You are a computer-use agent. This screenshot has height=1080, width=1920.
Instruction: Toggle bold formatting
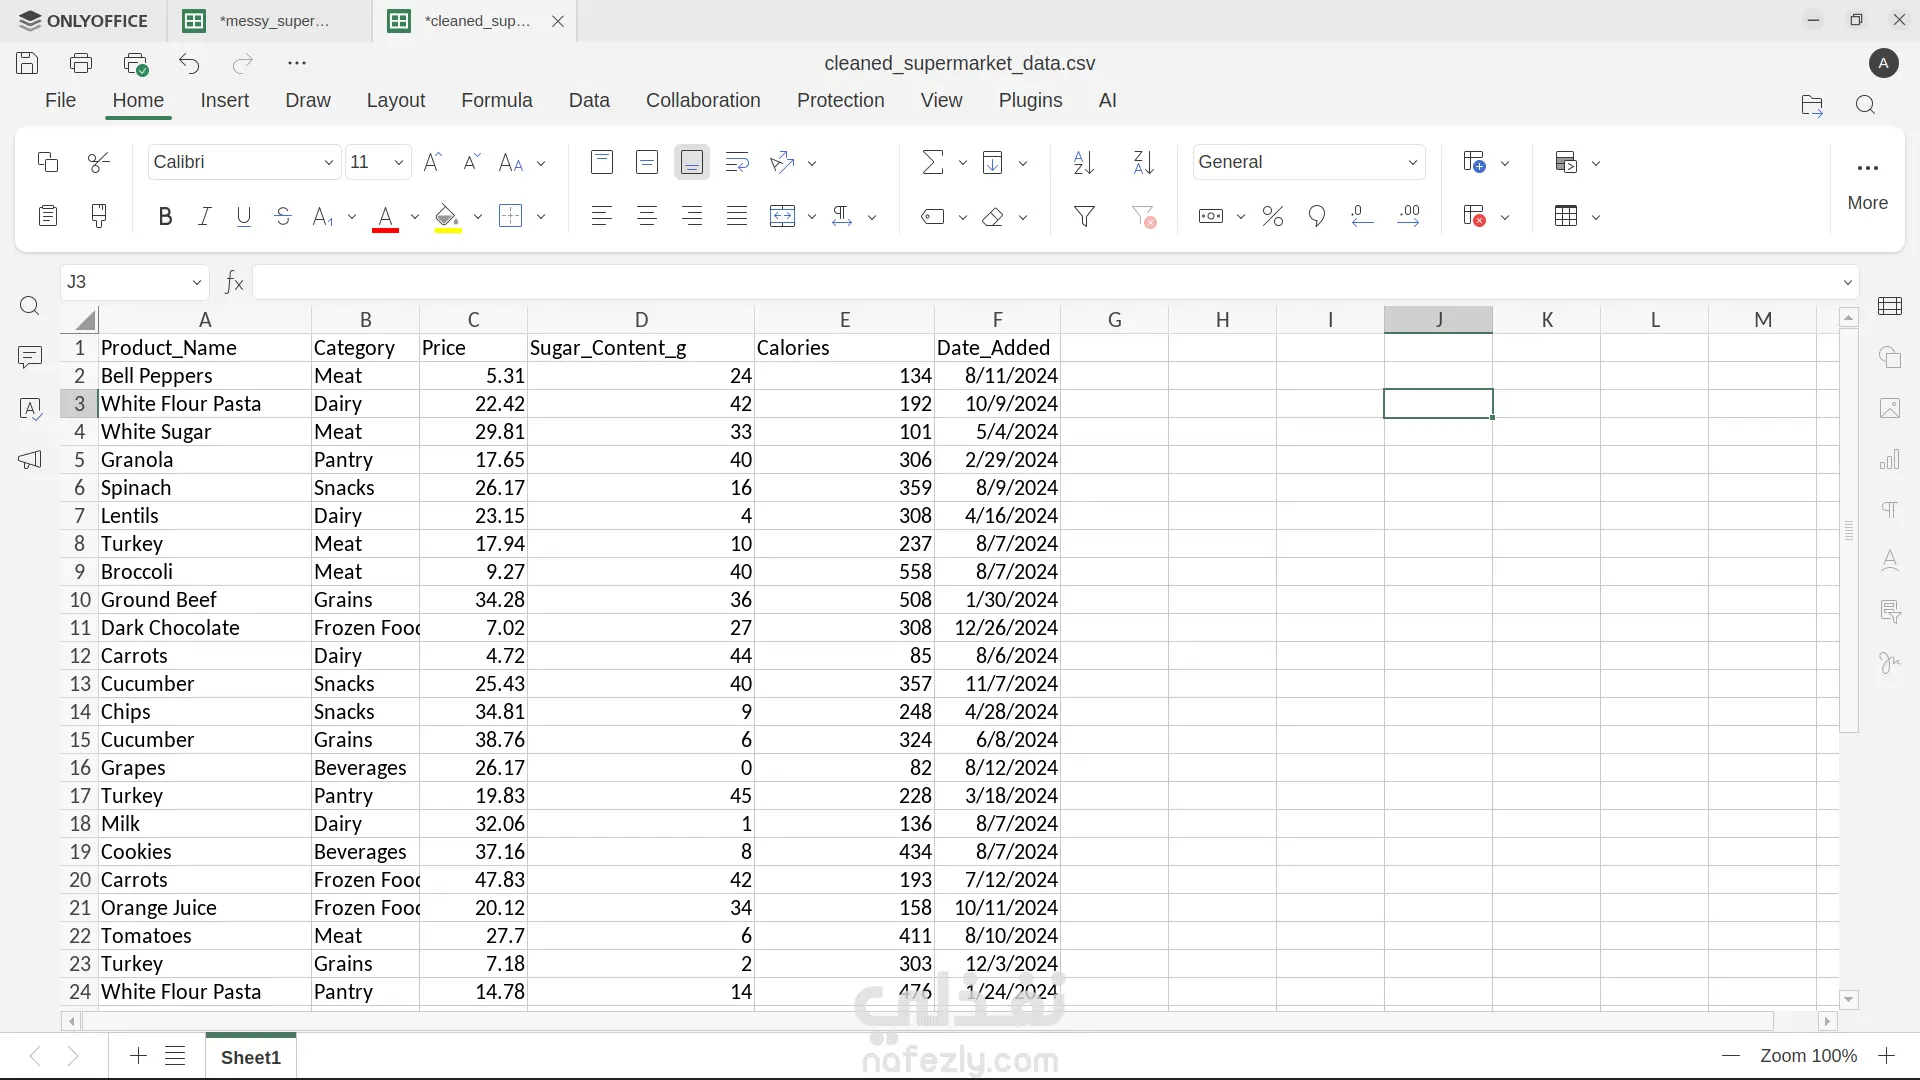[165, 216]
